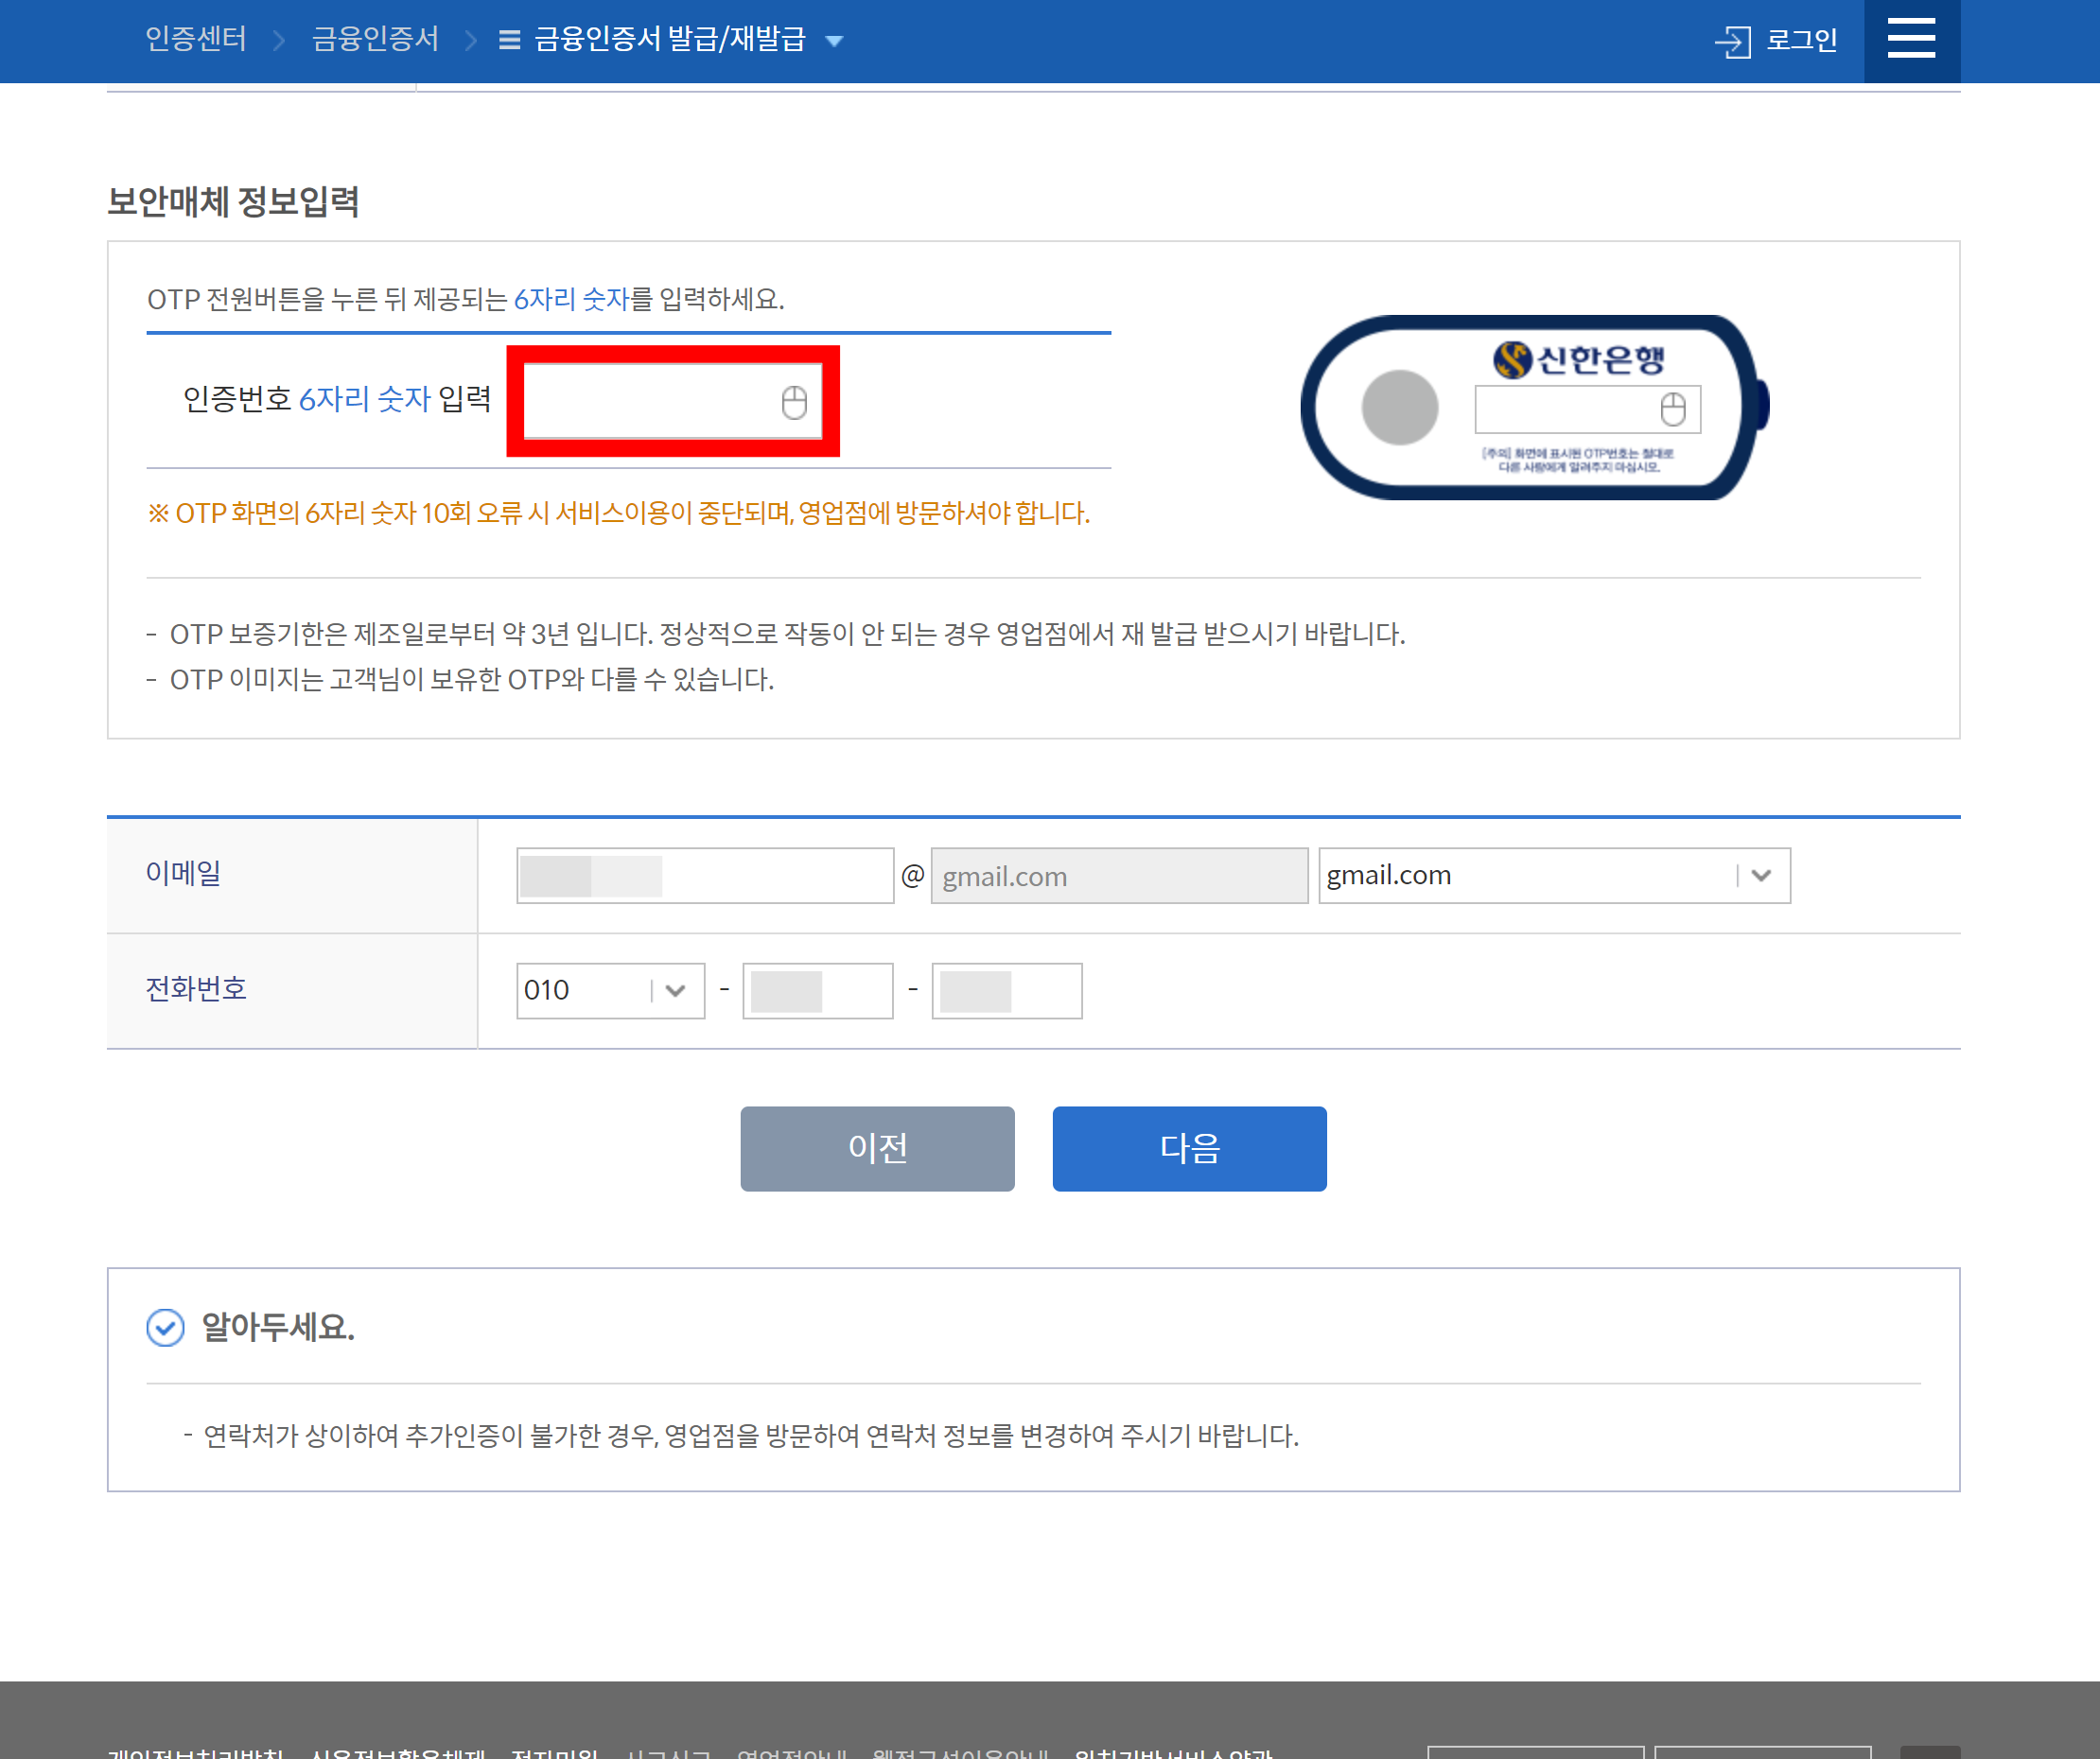Go to 금융인증서 breadcrumb item

click(375, 39)
